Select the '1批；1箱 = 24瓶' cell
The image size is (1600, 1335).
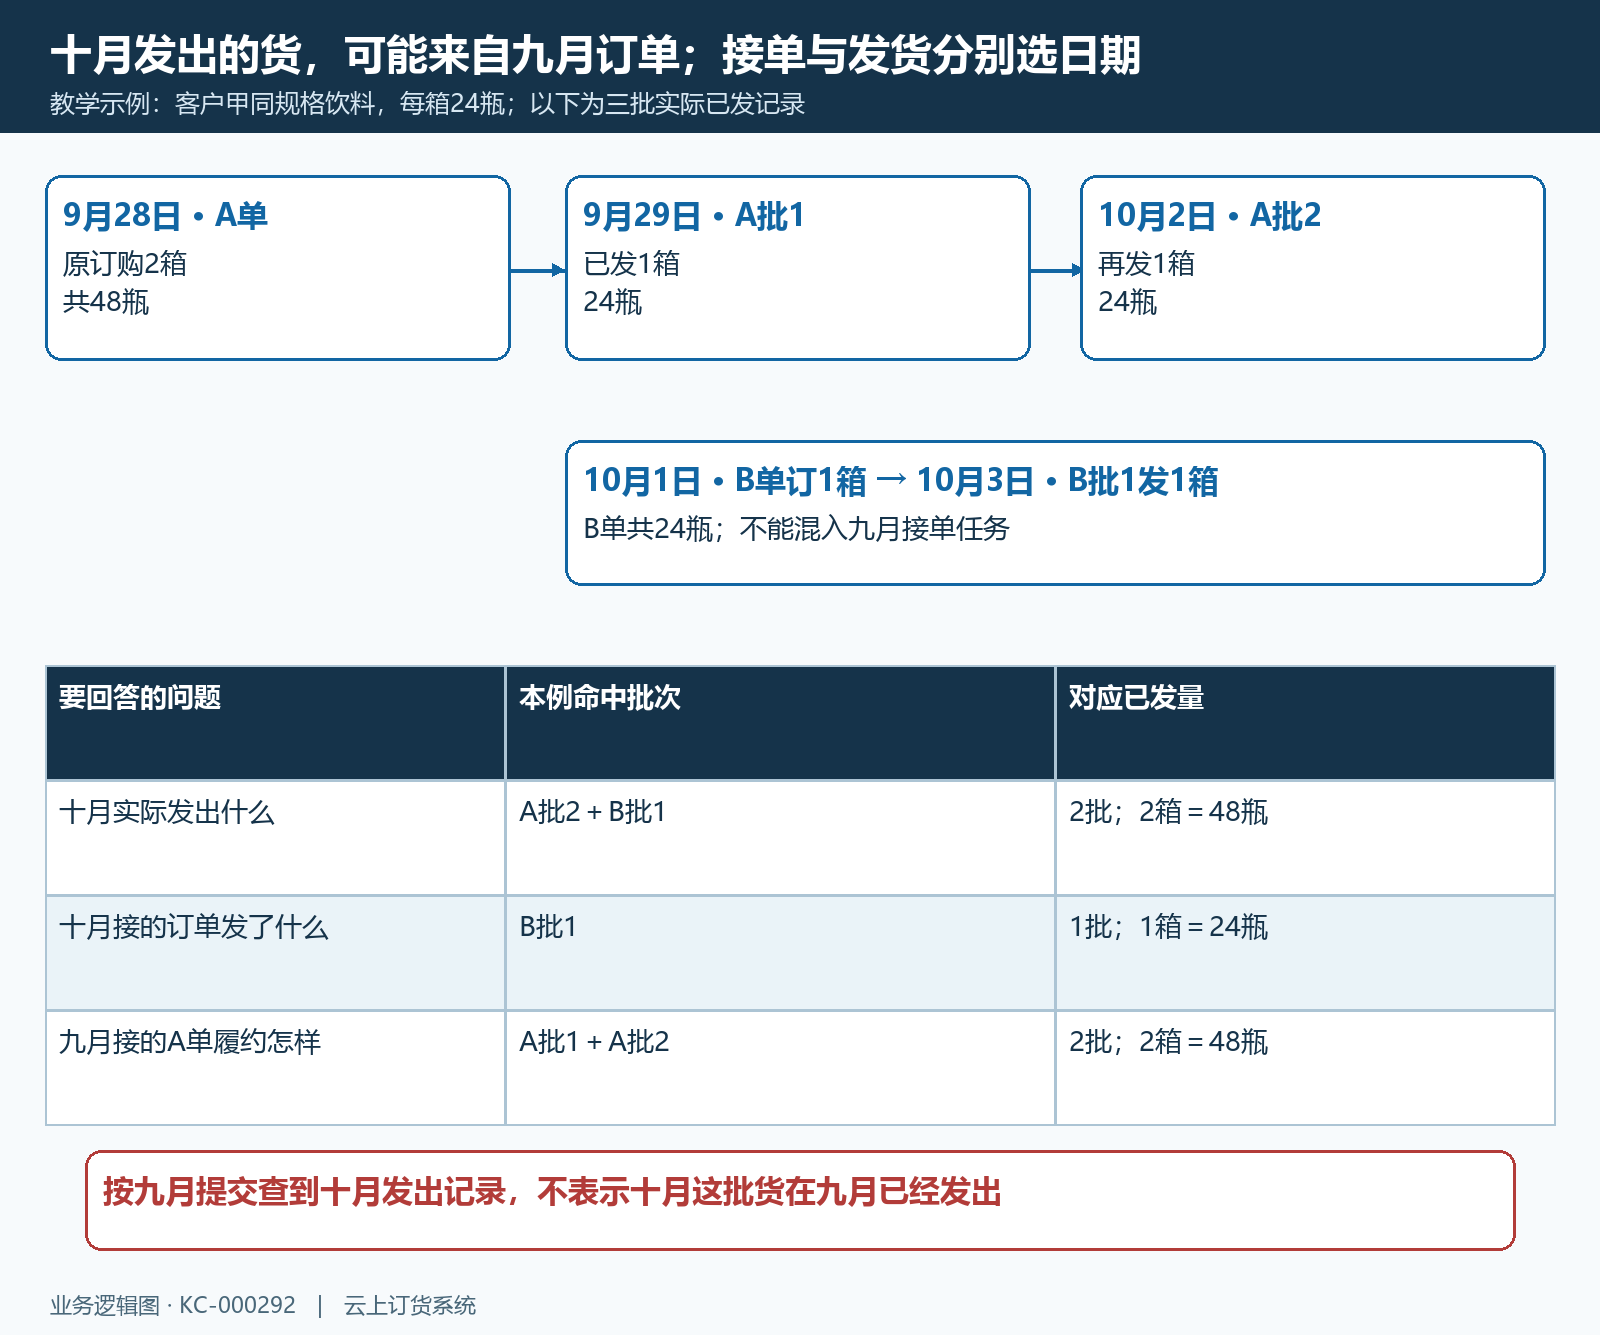point(1305,953)
